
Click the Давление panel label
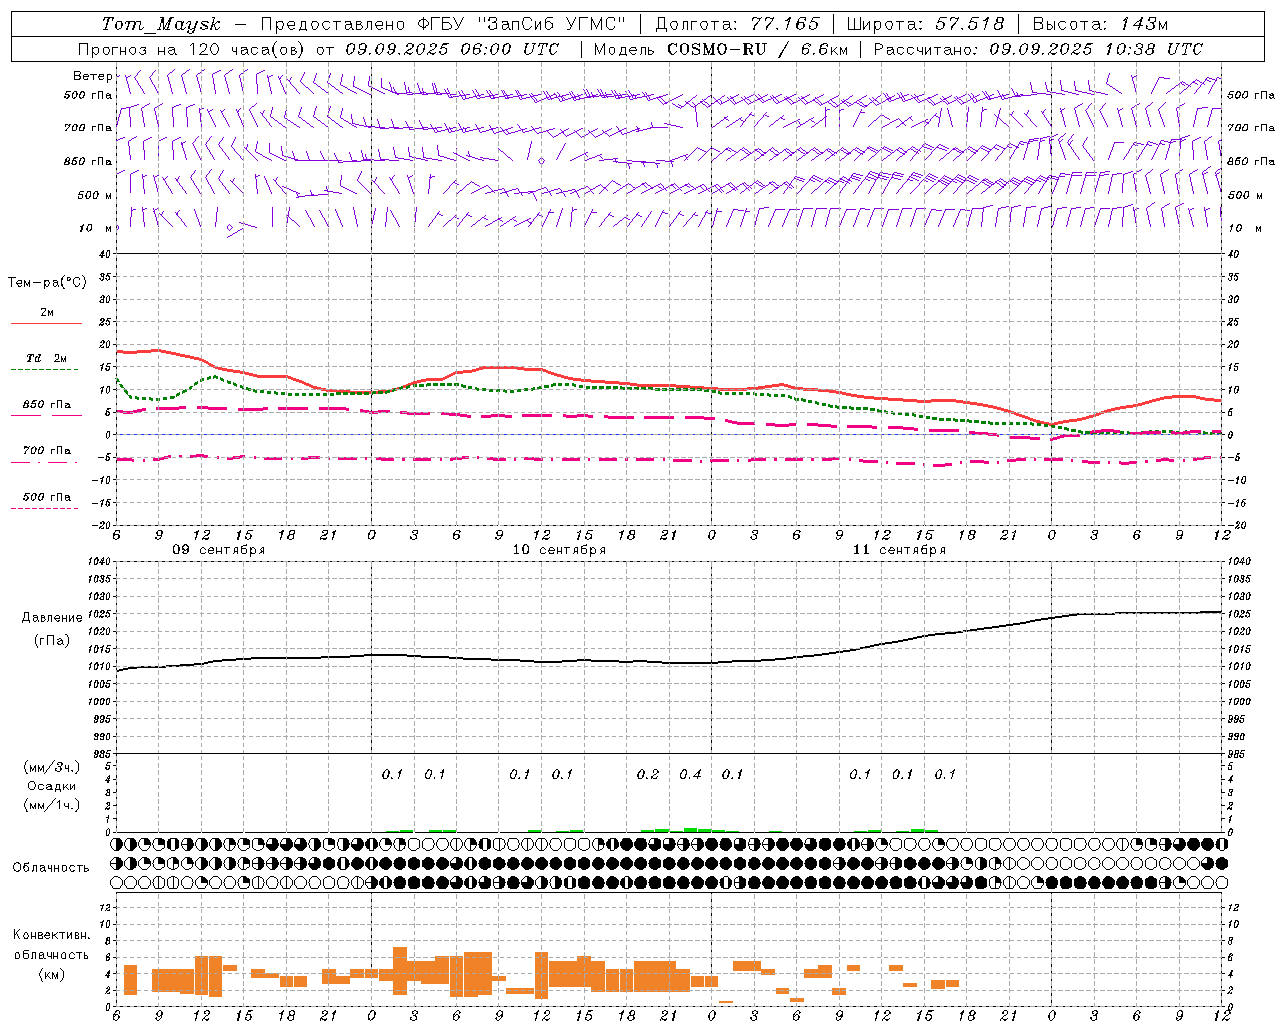coord(52,618)
